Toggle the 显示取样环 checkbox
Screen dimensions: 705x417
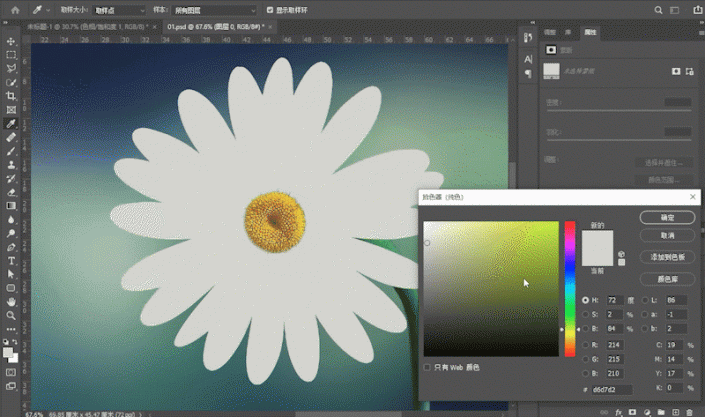click(268, 10)
